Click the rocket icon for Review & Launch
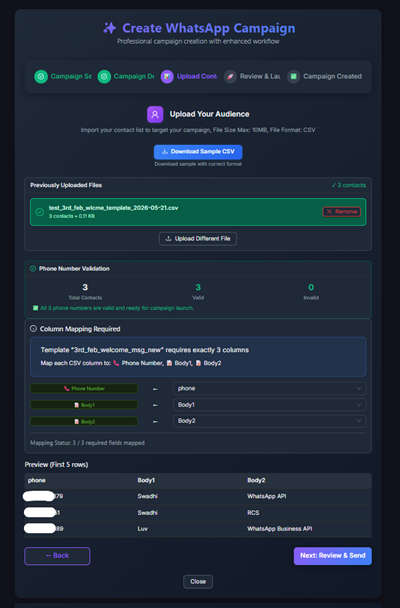Screen dimensions: 400x608 click(230, 76)
